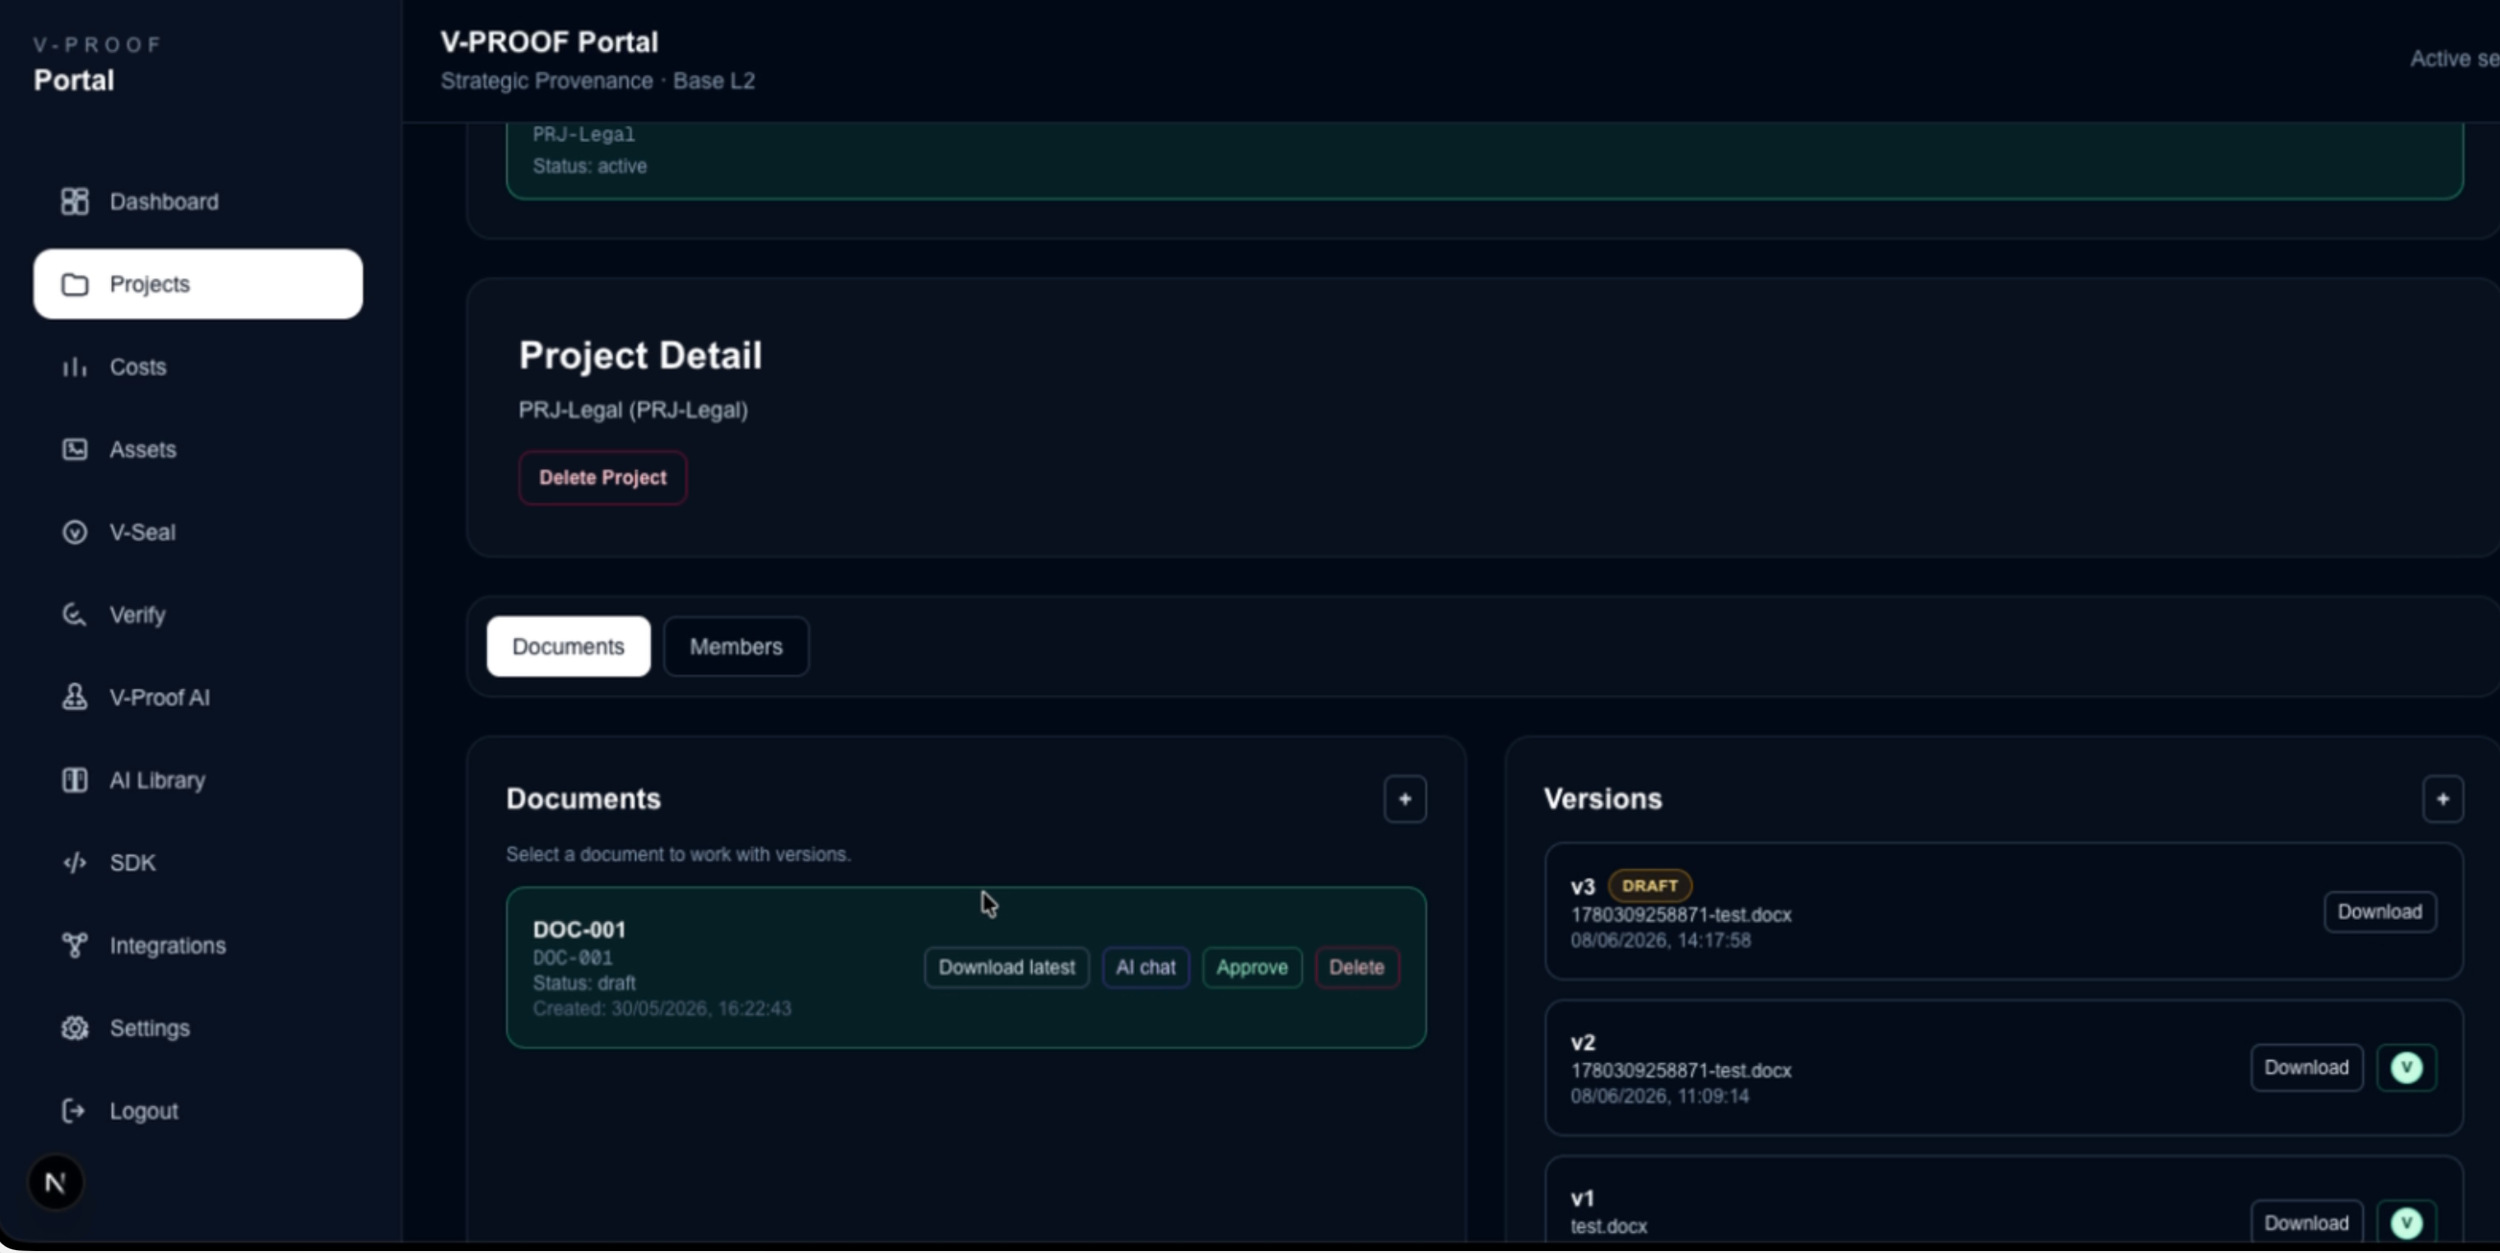Click the round N badge at sidebar bottom
The height and width of the screenshot is (1253, 2500).
[x=55, y=1183]
